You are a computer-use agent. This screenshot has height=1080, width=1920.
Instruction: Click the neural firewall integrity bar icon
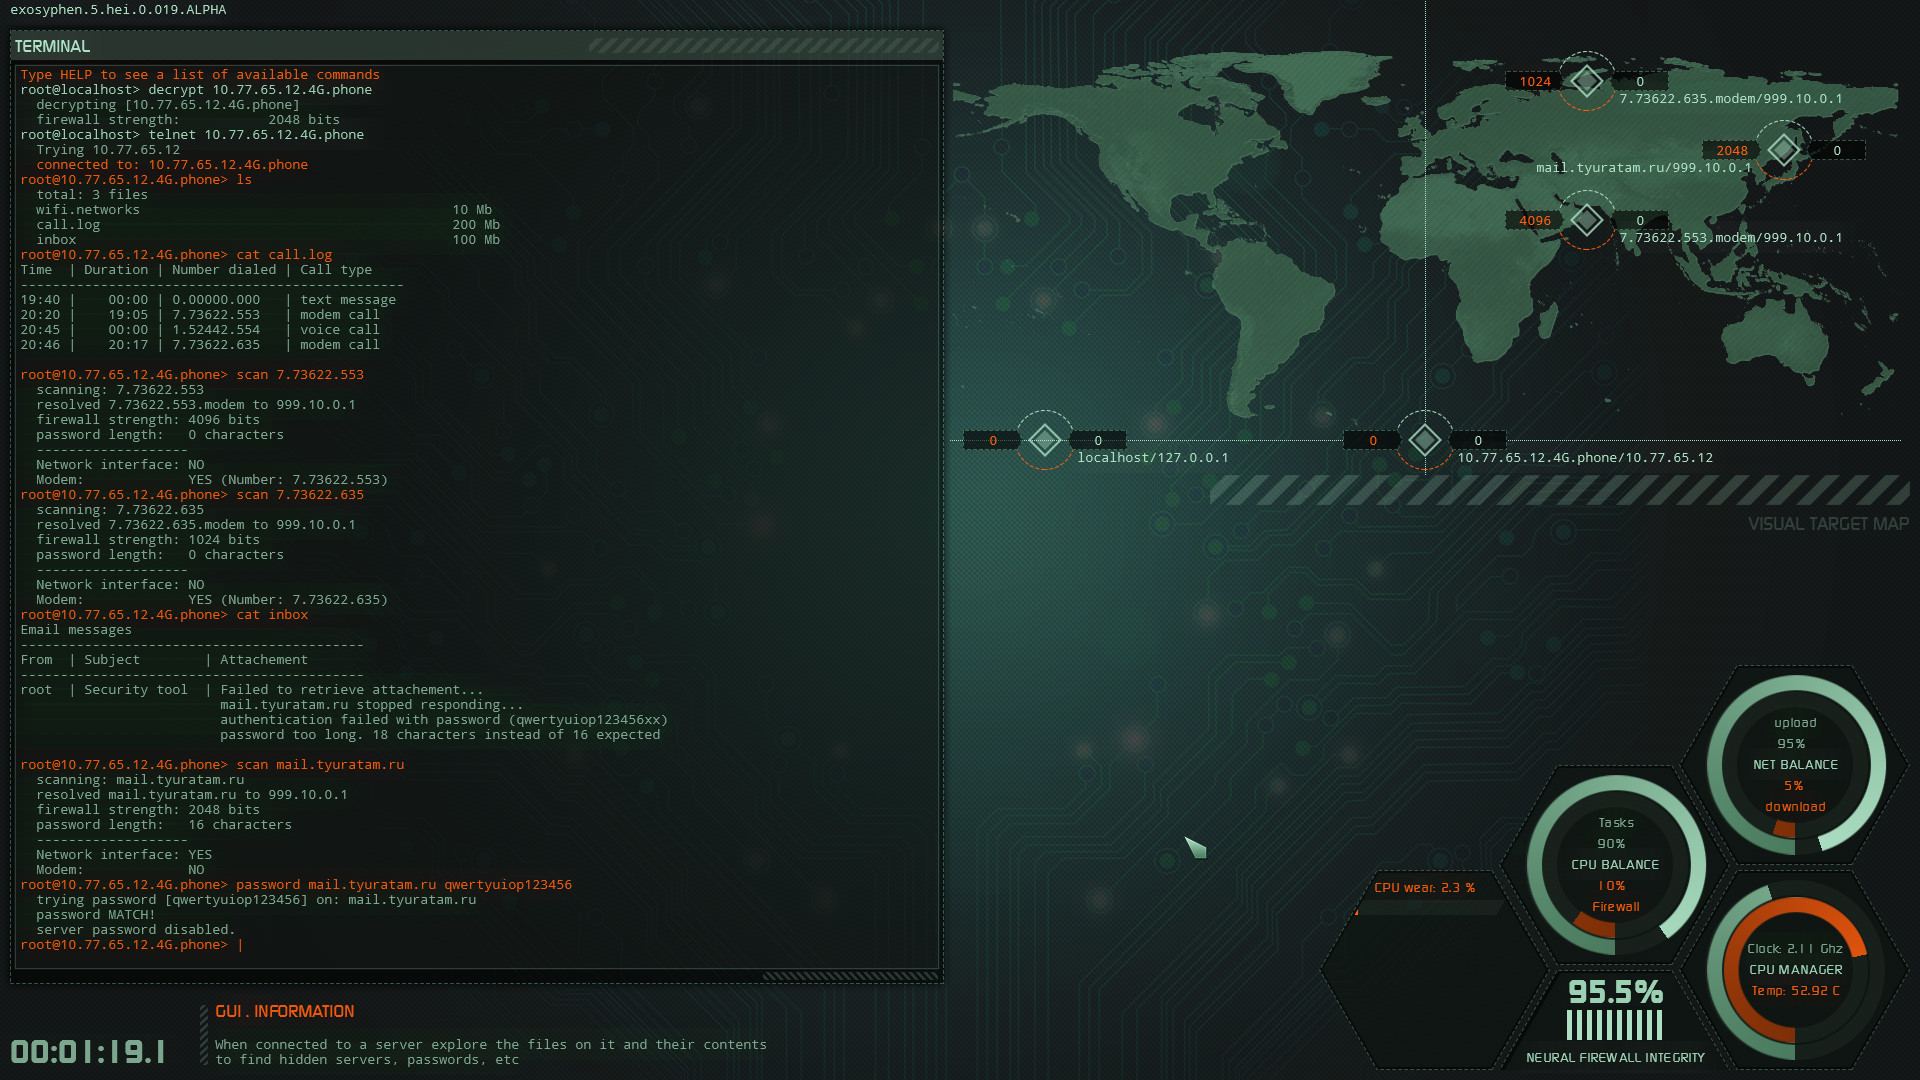pos(1614,1022)
